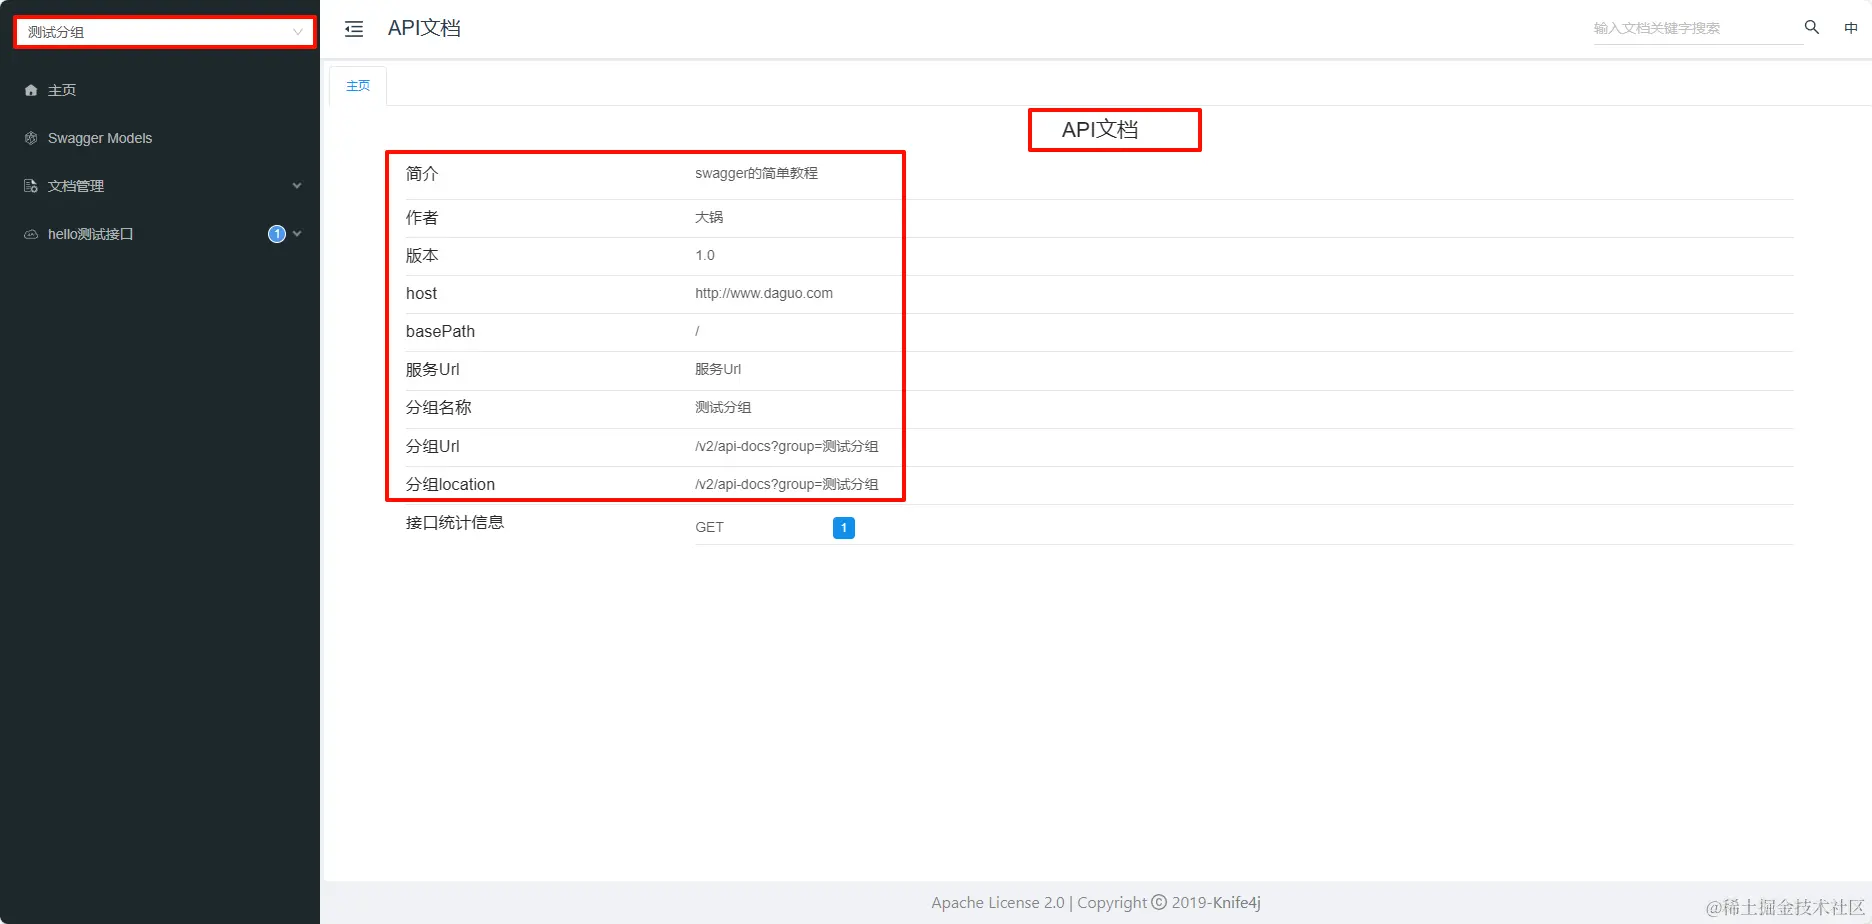Click the Copyright 2019-Knife4j footer text
This screenshot has width=1872, height=924.
tap(1169, 903)
